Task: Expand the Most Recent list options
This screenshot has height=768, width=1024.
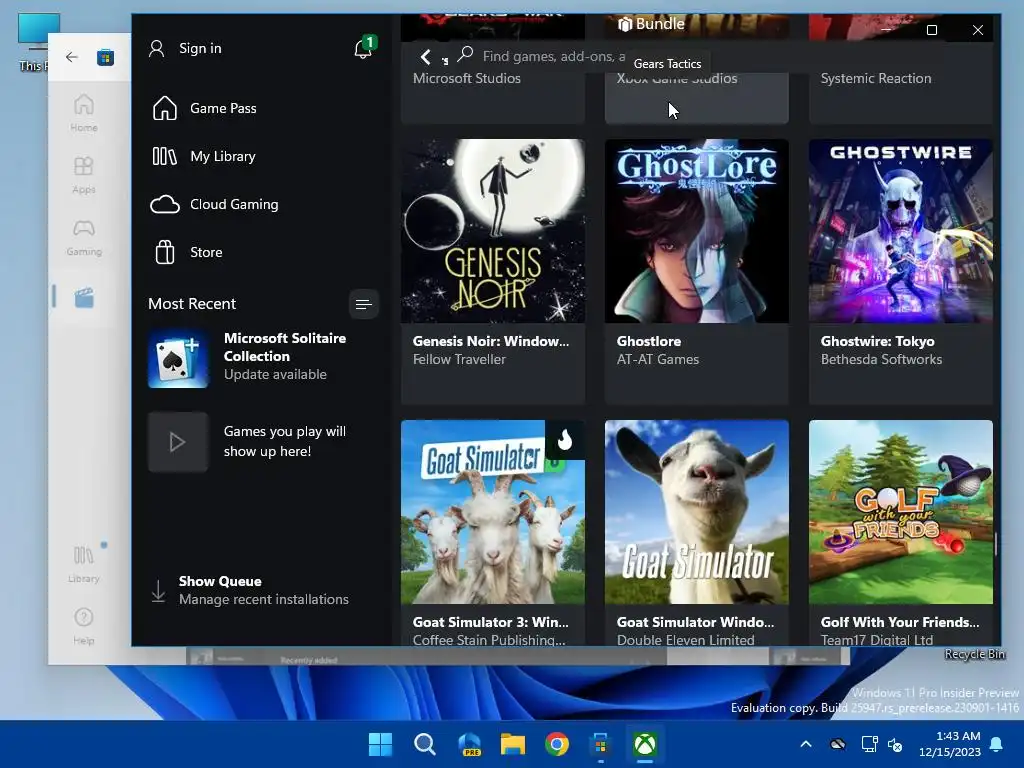Action: point(364,304)
